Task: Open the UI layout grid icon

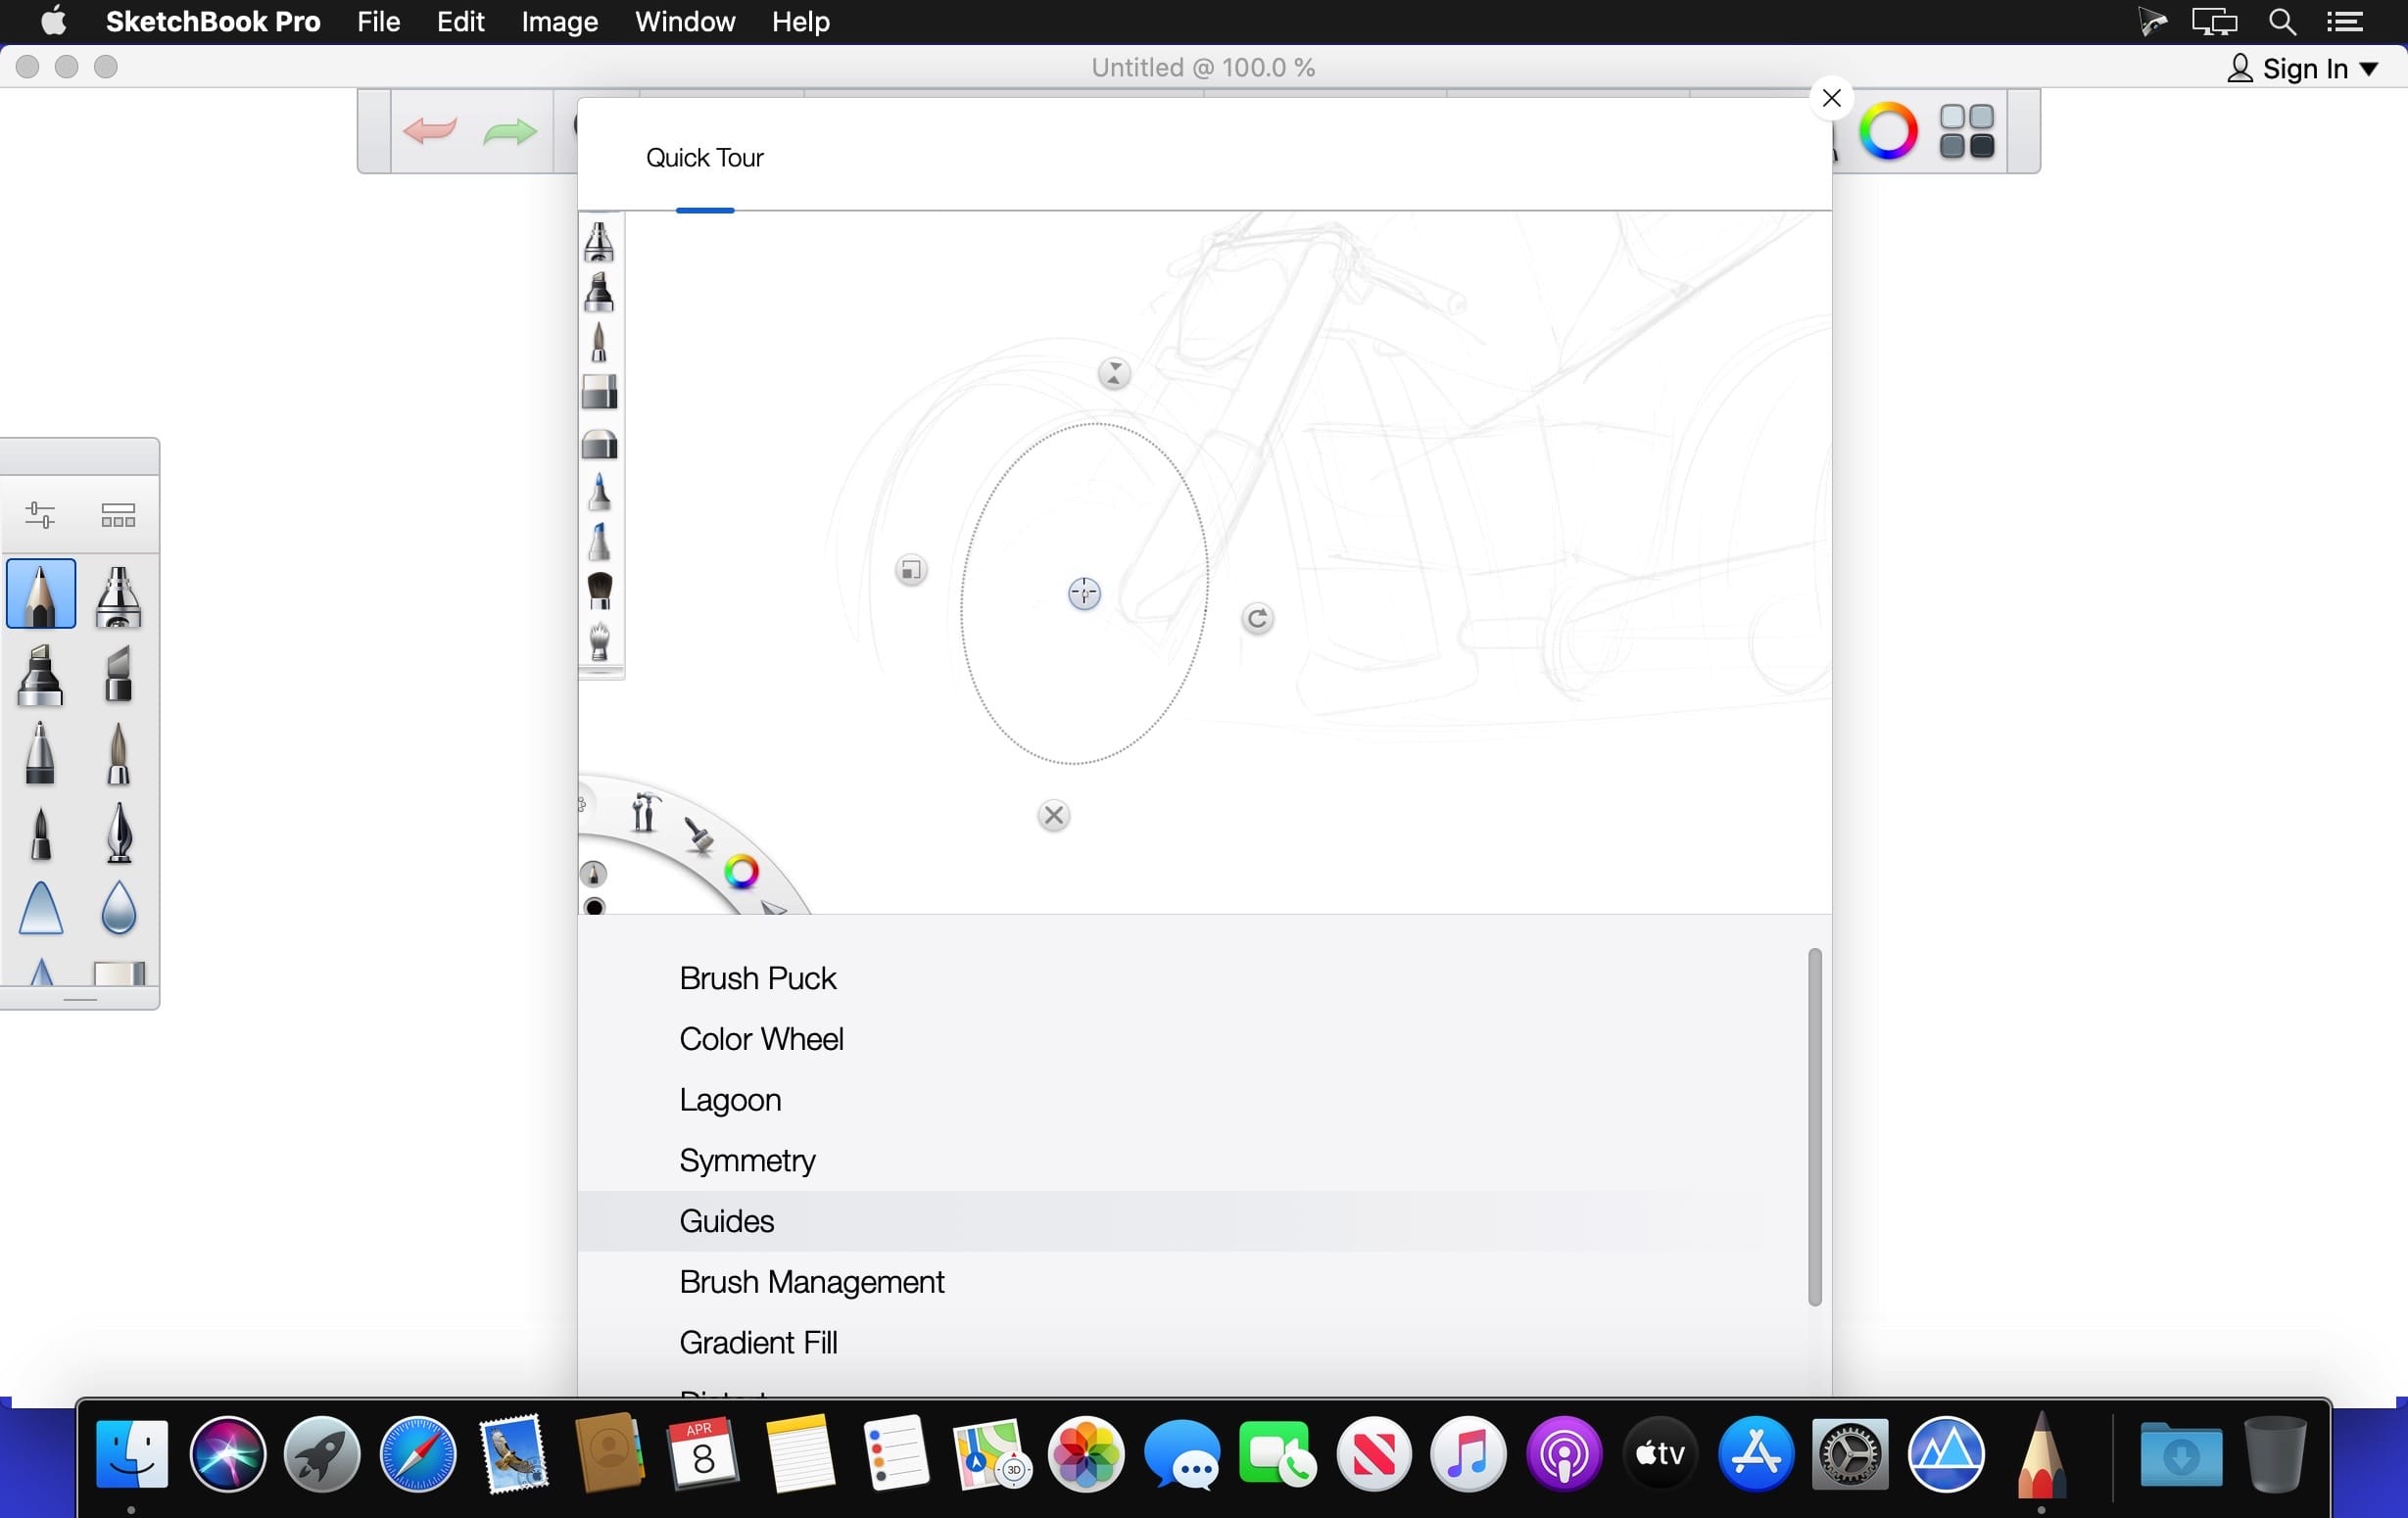Action: pyautogui.click(x=1965, y=131)
